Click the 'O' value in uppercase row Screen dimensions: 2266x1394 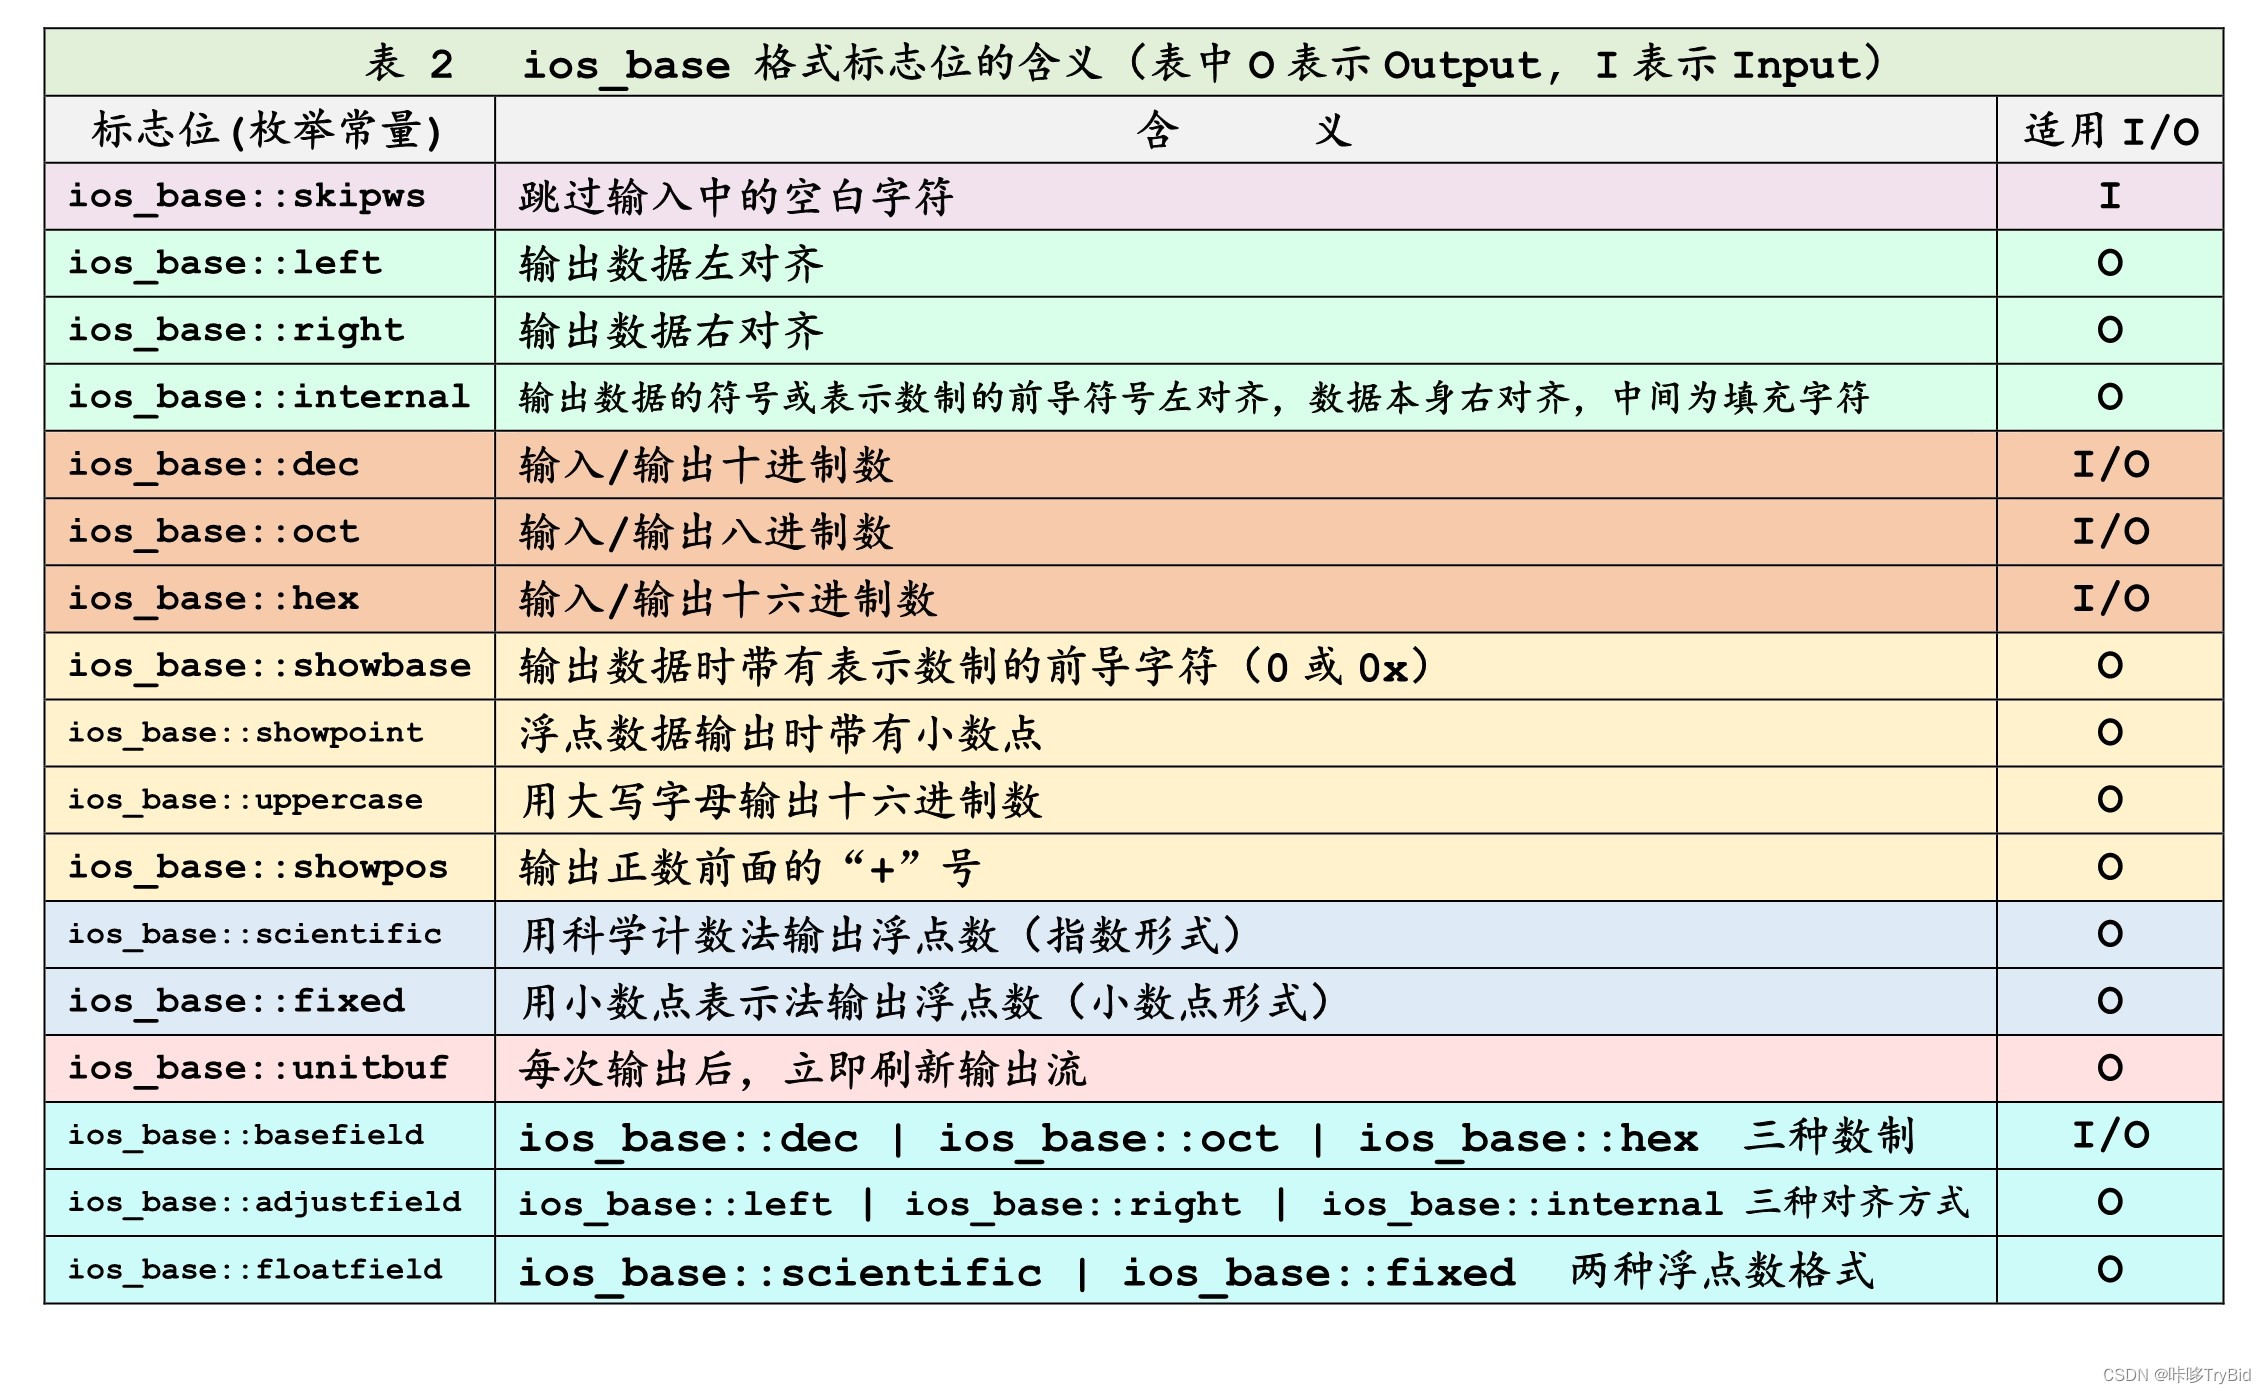[2110, 799]
